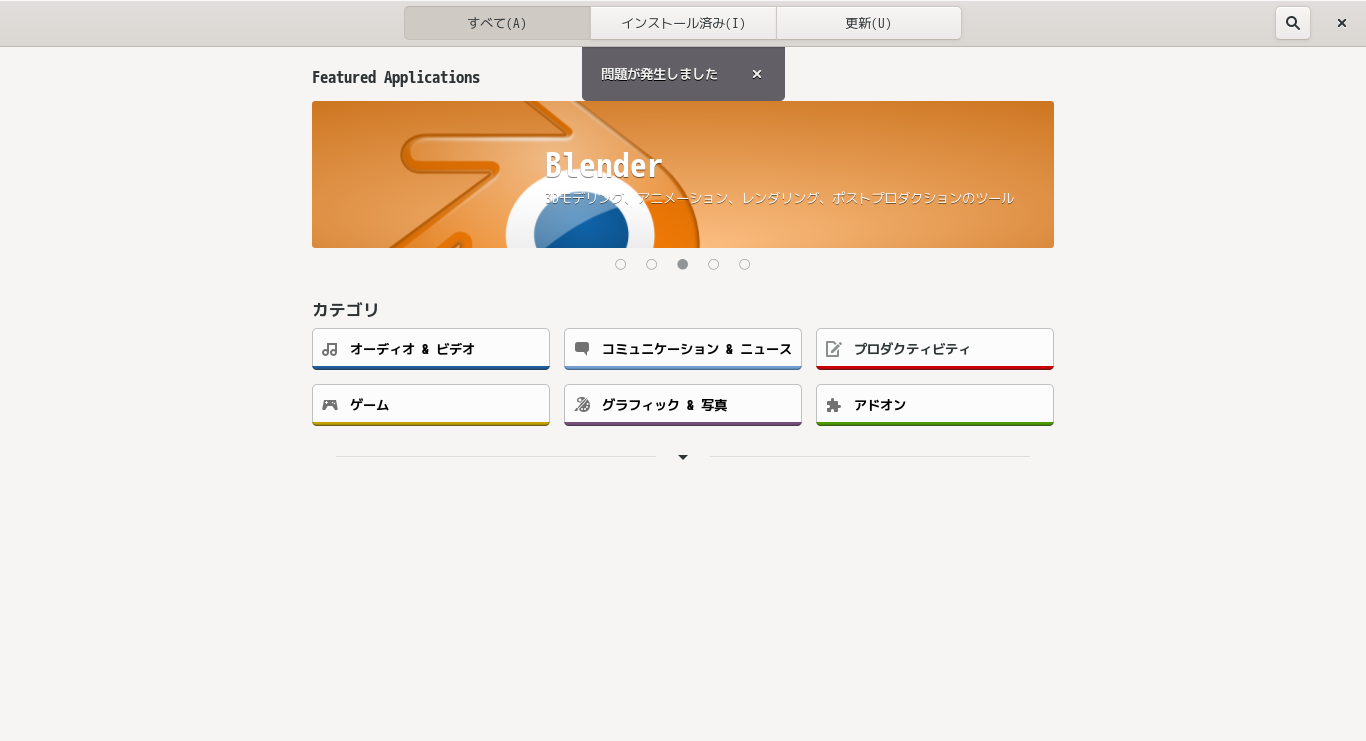Switch to the すべて(A) tab
Viewport: 1366px width, 741px height.
(x=497, y=23)
